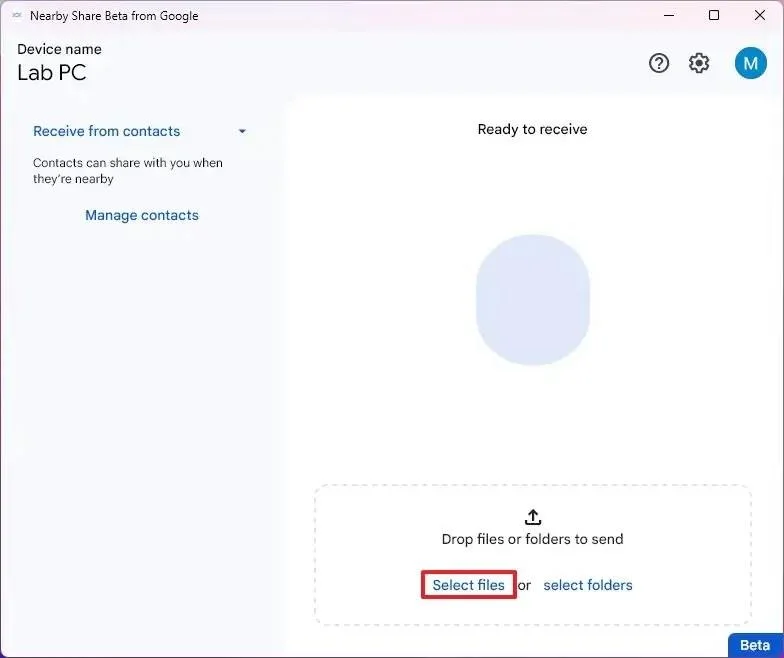Click the Nearby Share app icon in title bar

point(16,16)
